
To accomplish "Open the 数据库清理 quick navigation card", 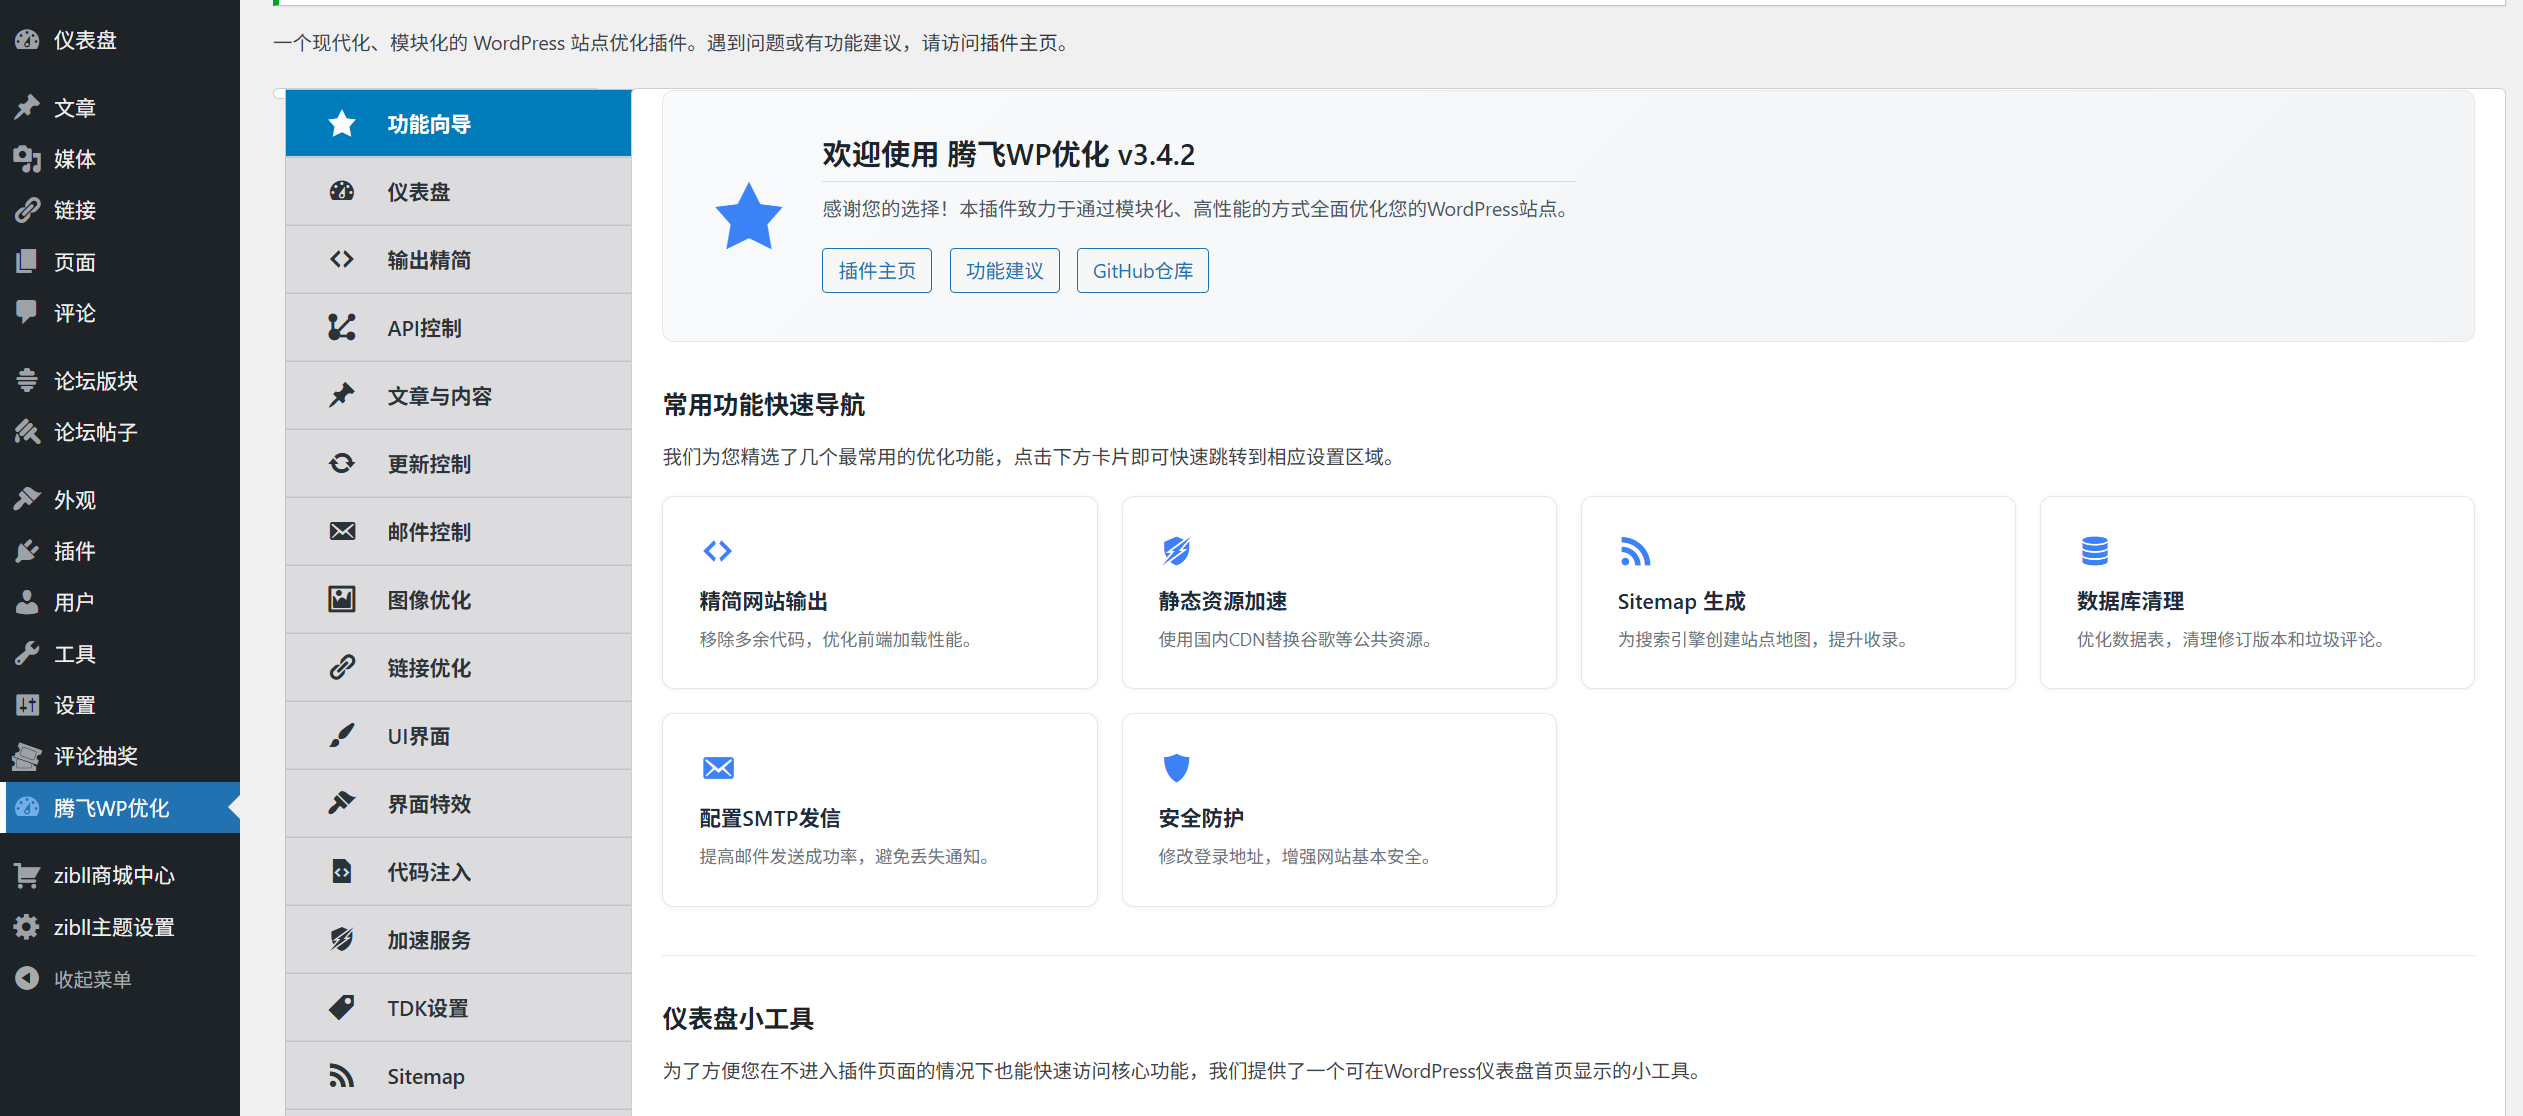I will tap(2256, 593).
